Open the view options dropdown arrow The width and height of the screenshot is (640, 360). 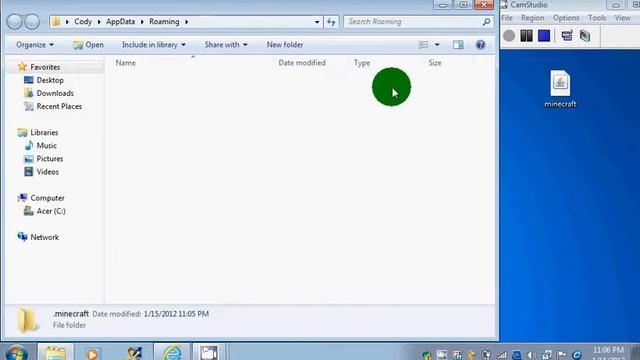[x=437, y=45]
